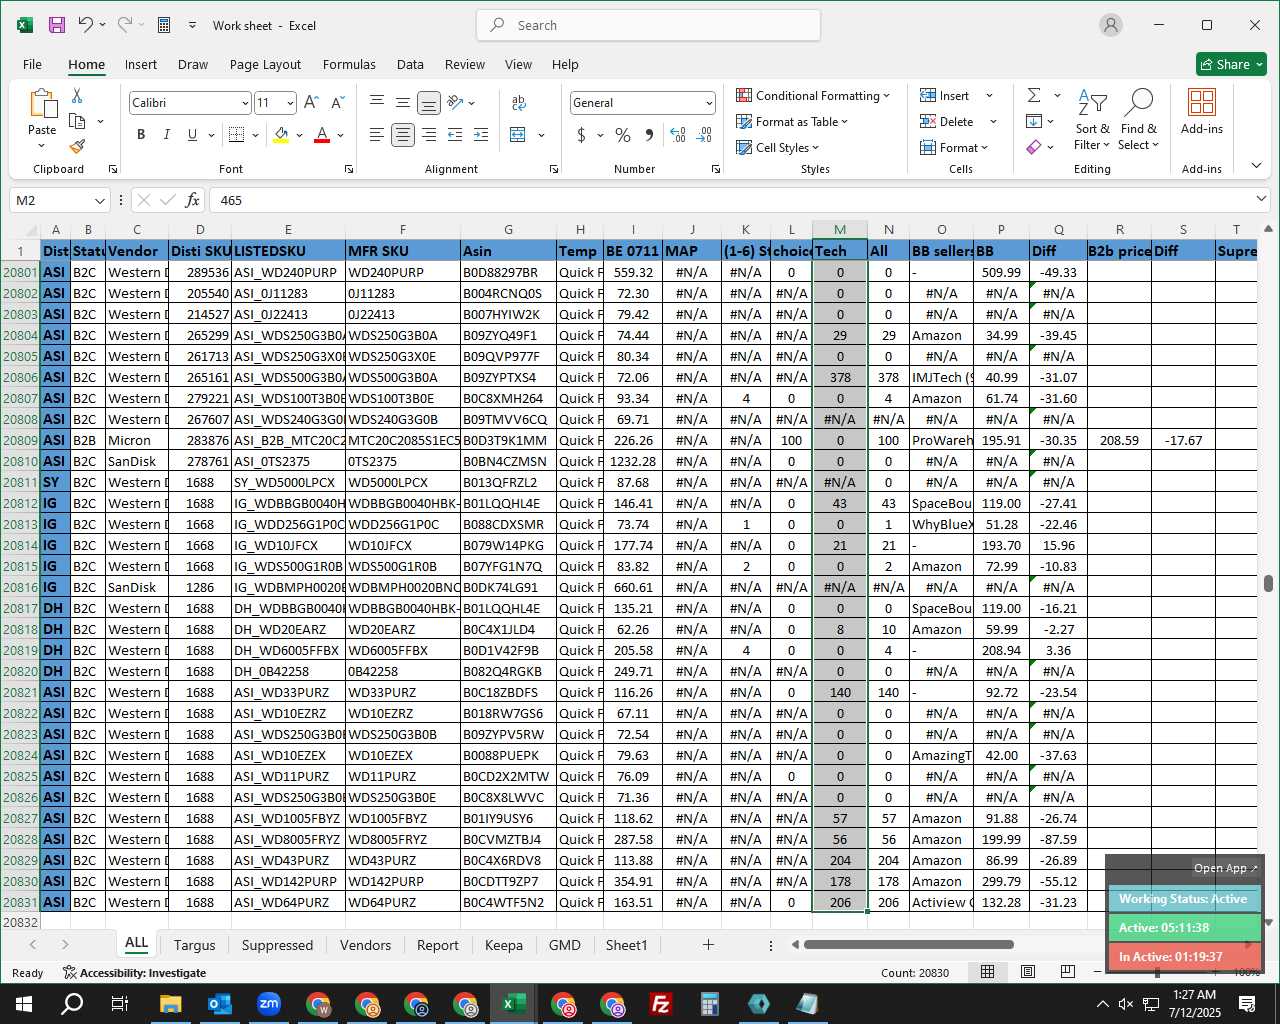Toggle Align Right button
The image size is (1280, 1024).
(x=429, y=134)
